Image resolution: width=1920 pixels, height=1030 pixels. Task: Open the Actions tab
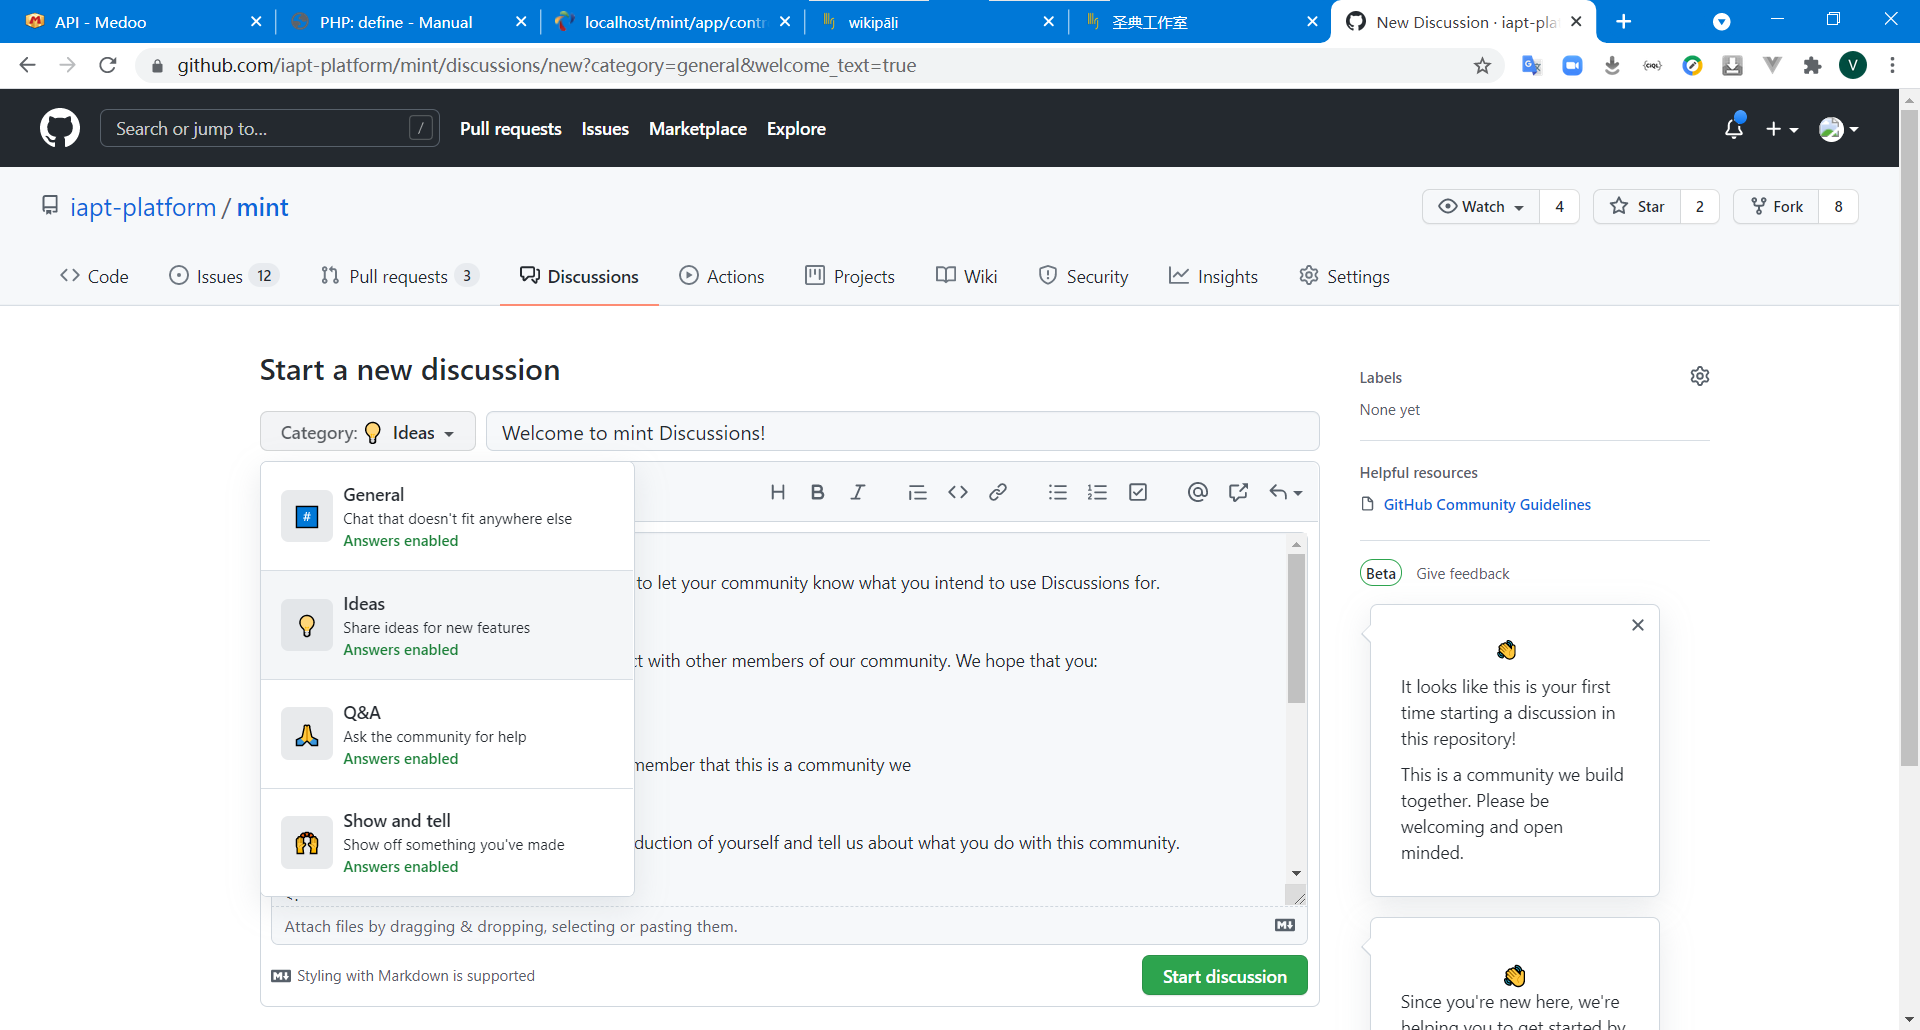coord(721,276)
